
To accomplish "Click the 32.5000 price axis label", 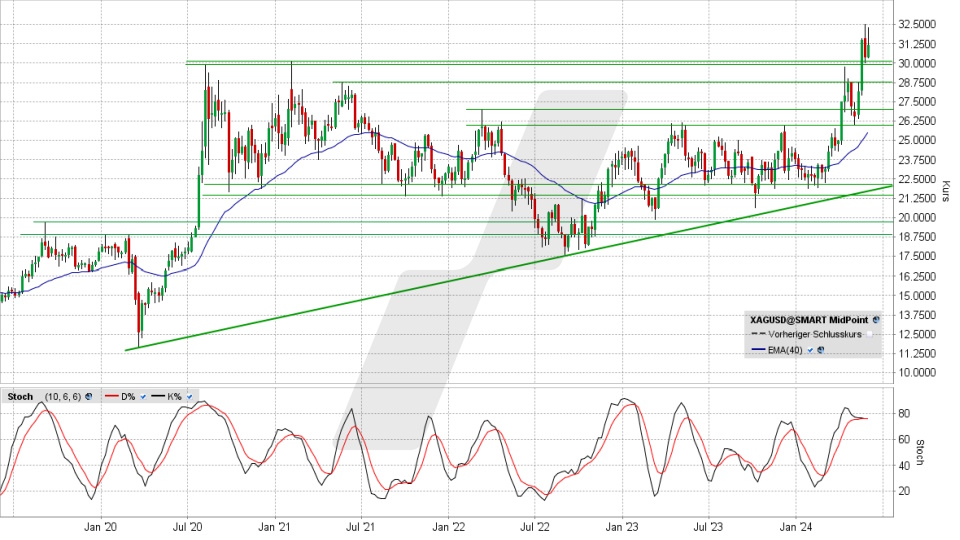I will point(917,24).
